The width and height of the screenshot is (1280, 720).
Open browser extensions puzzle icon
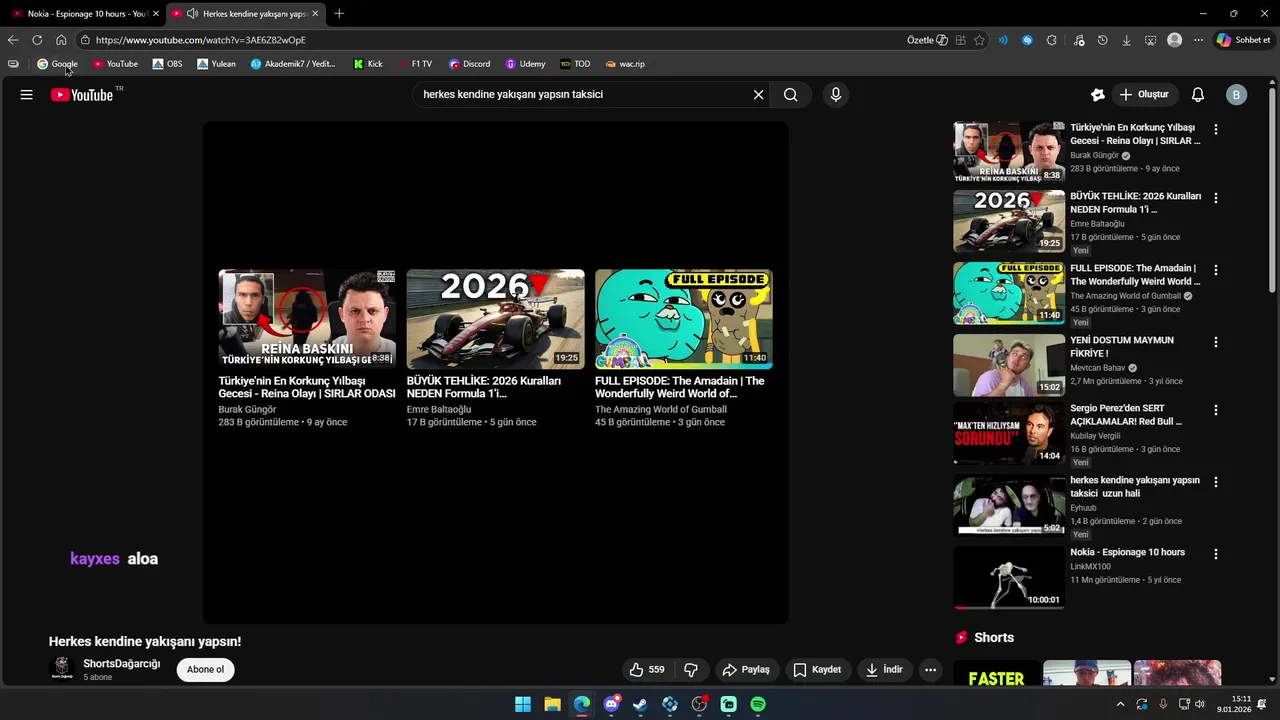pos(1051,40)
